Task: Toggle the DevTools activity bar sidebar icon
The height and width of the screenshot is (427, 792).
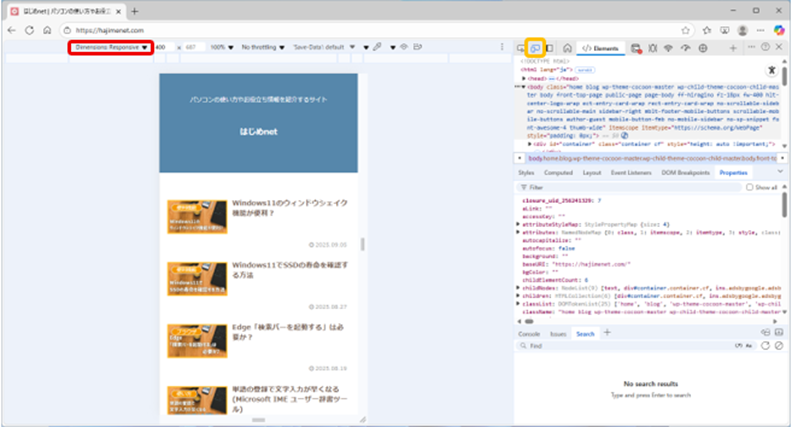Action: (x=550, y=48)
